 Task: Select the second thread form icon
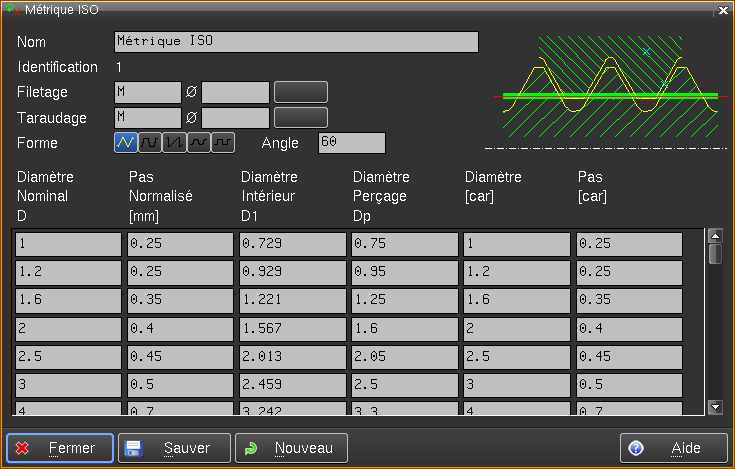[x=150, y=143]
